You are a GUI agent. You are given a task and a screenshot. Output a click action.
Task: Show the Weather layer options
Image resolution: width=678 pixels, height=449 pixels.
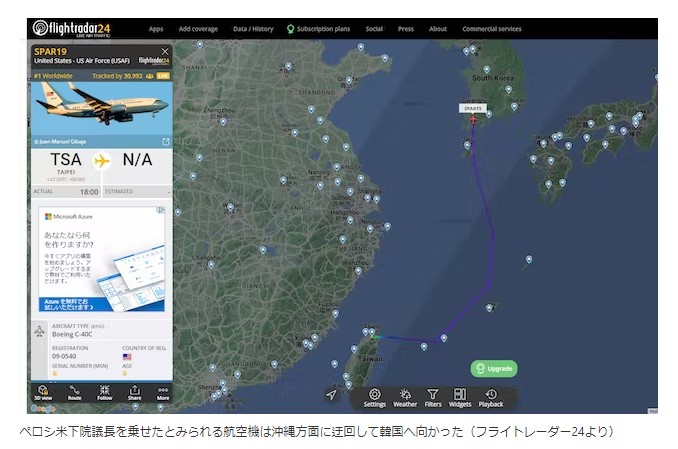point(405,397)
